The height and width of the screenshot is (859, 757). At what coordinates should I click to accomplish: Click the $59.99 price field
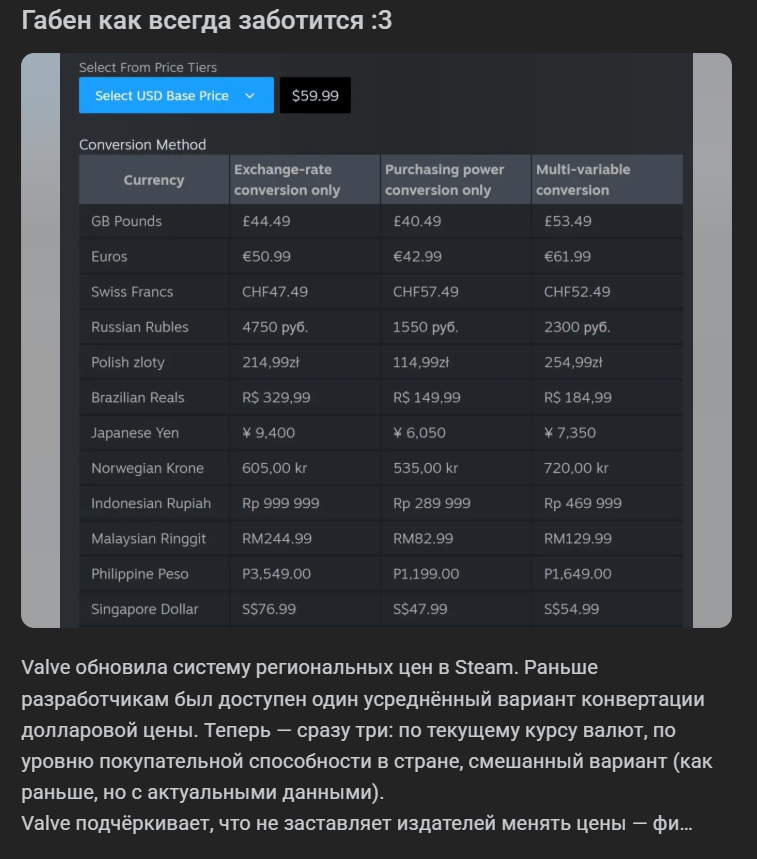[x=315, y=96]
